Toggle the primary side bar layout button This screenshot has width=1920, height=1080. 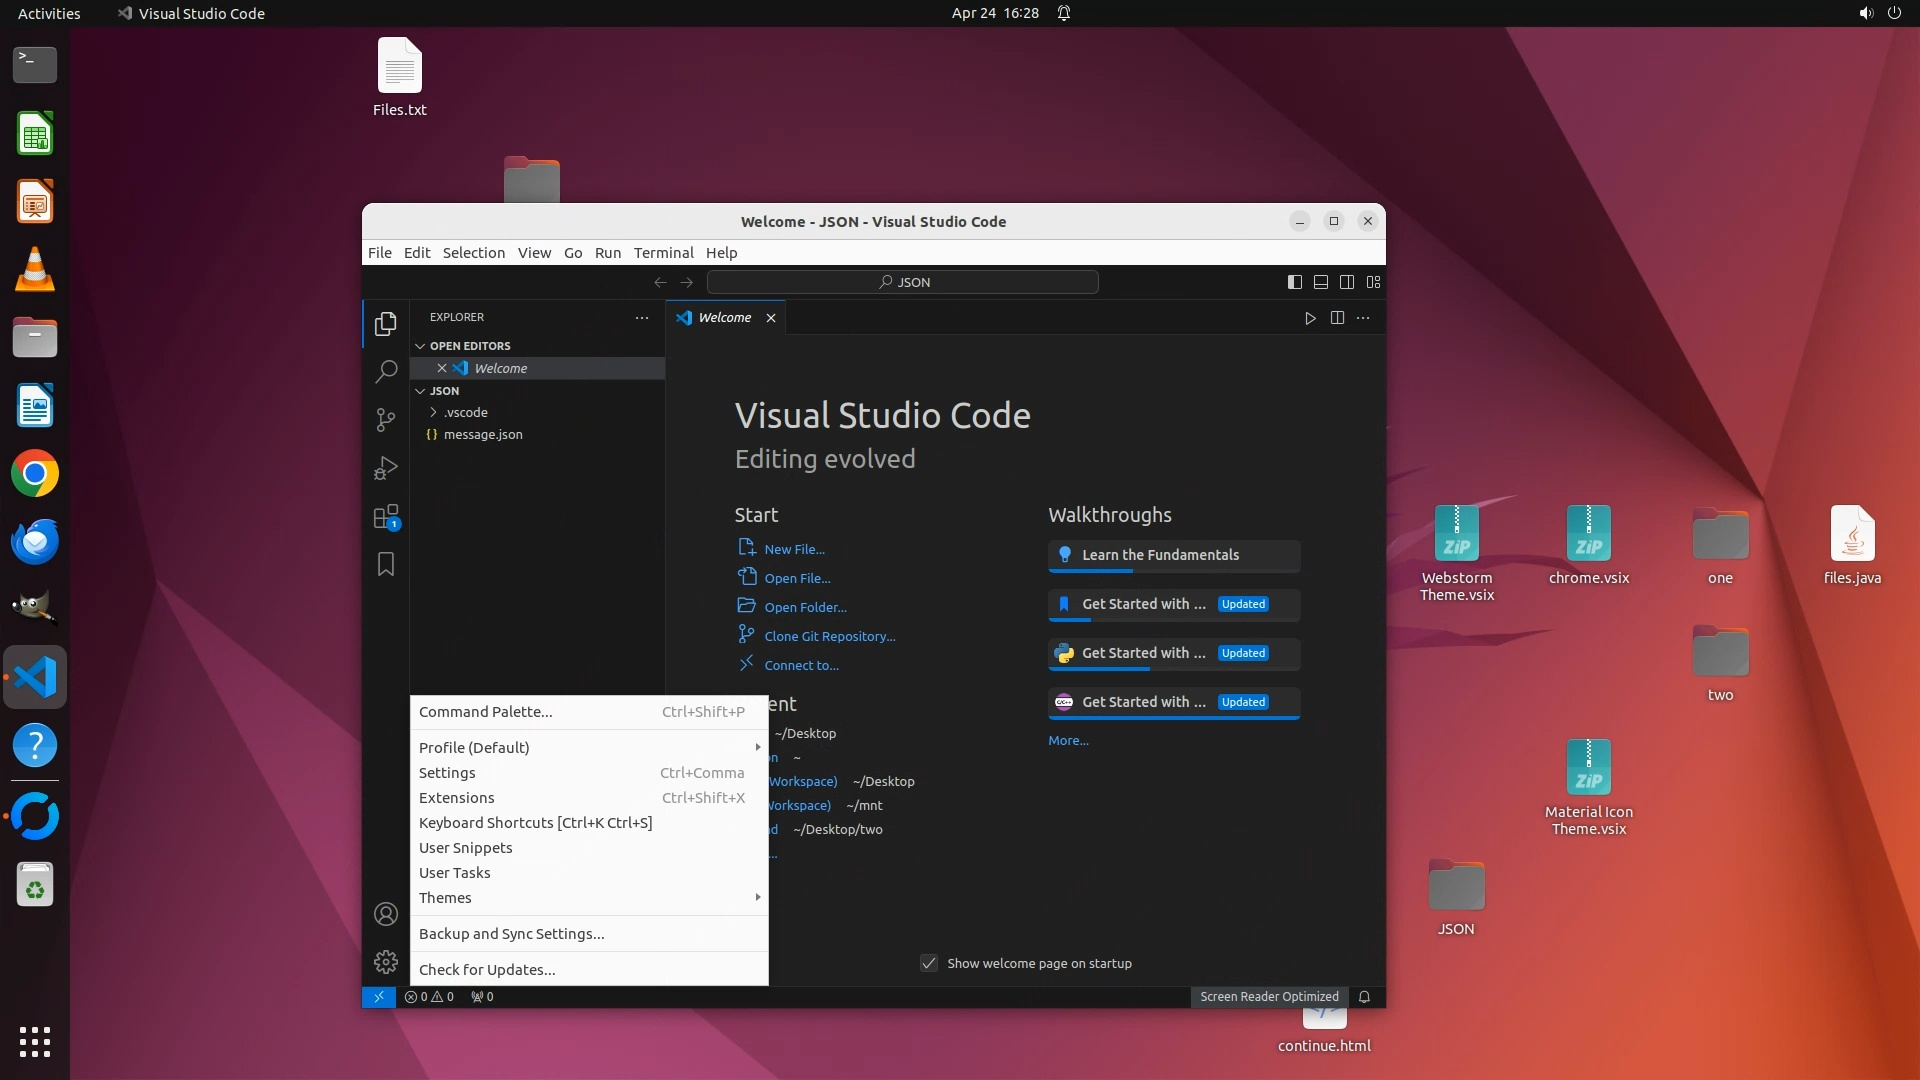point(1294,282)
